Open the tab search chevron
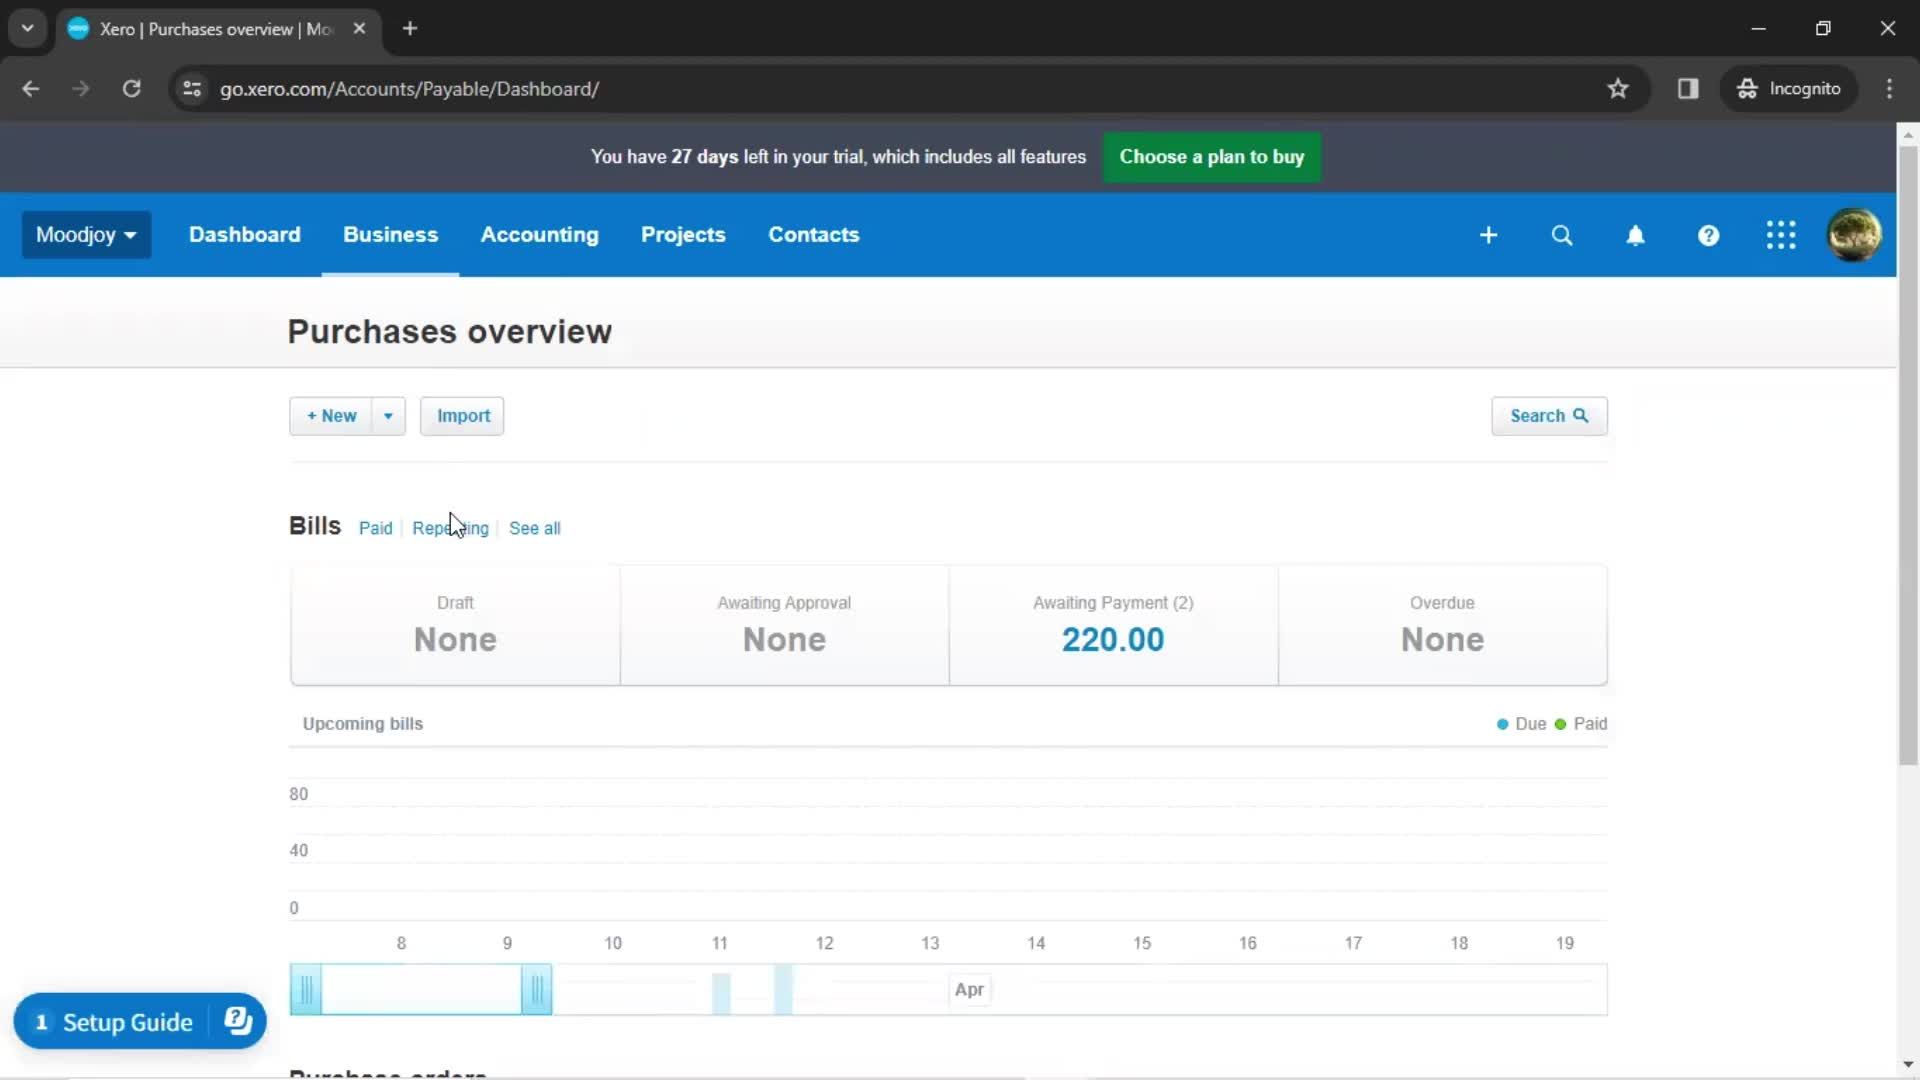Image resolution: width=1920 pixels, height=1080 pixels. pos(28,29)
